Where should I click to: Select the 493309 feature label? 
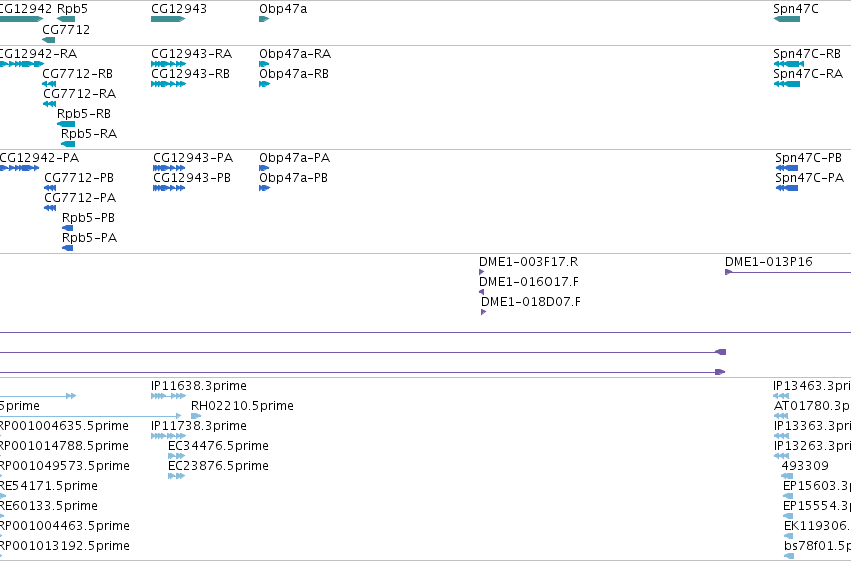pos(805,466)
